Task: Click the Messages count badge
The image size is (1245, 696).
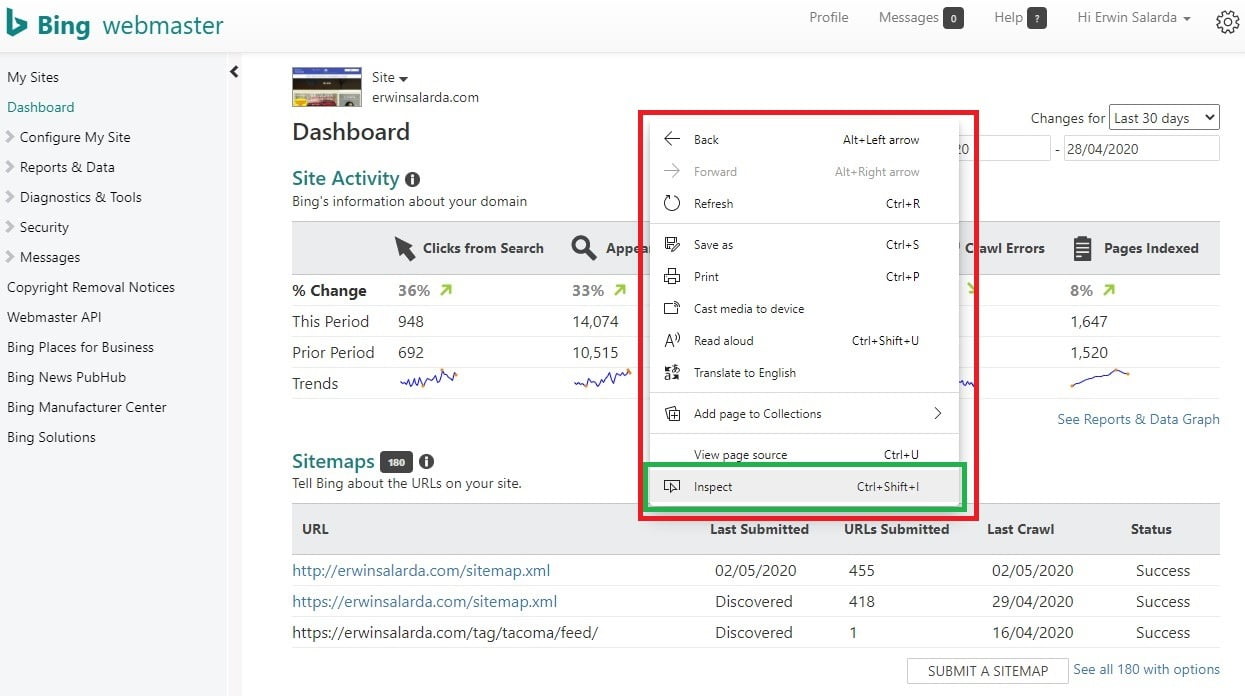Action: click(953, 18)
